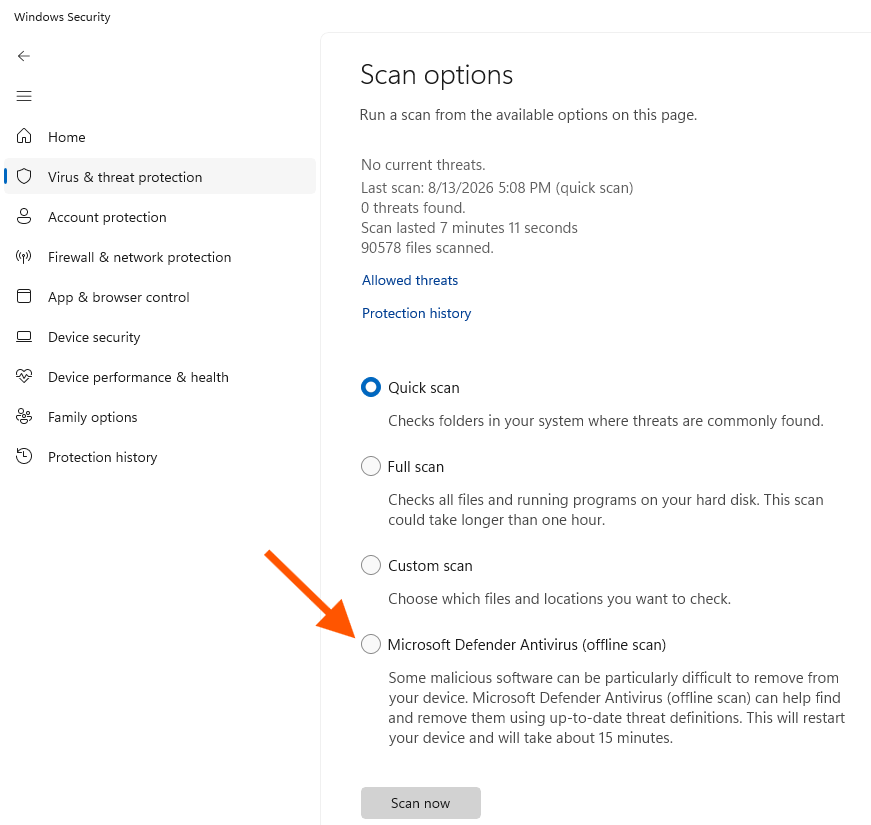Click 'Run a scan from the available options' text
The image size is (871, 825).
click(528, 115)
